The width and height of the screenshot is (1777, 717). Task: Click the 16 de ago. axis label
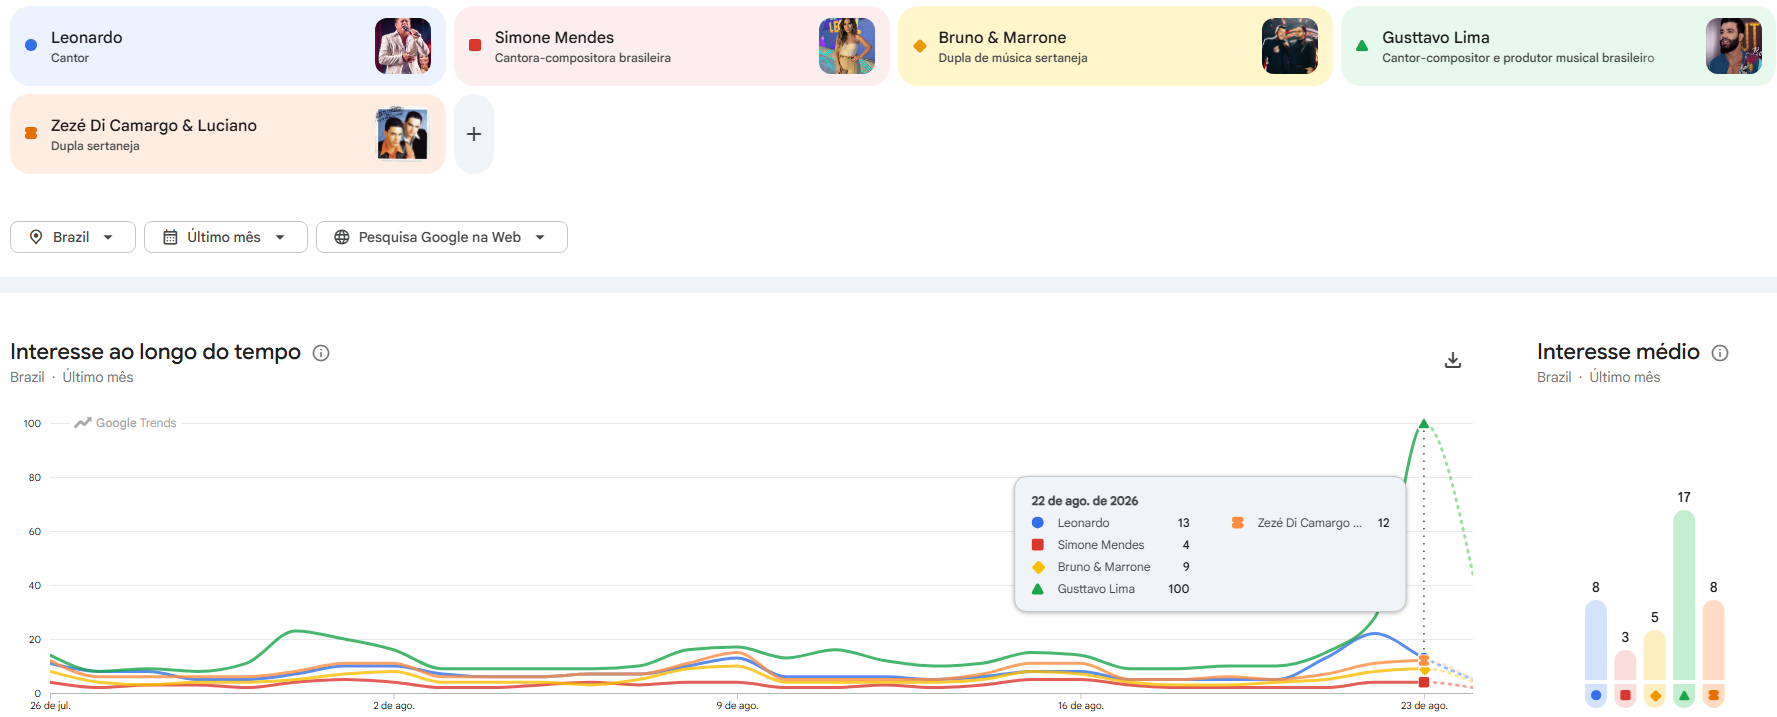pyautogui.click(x=1081, y=706)
